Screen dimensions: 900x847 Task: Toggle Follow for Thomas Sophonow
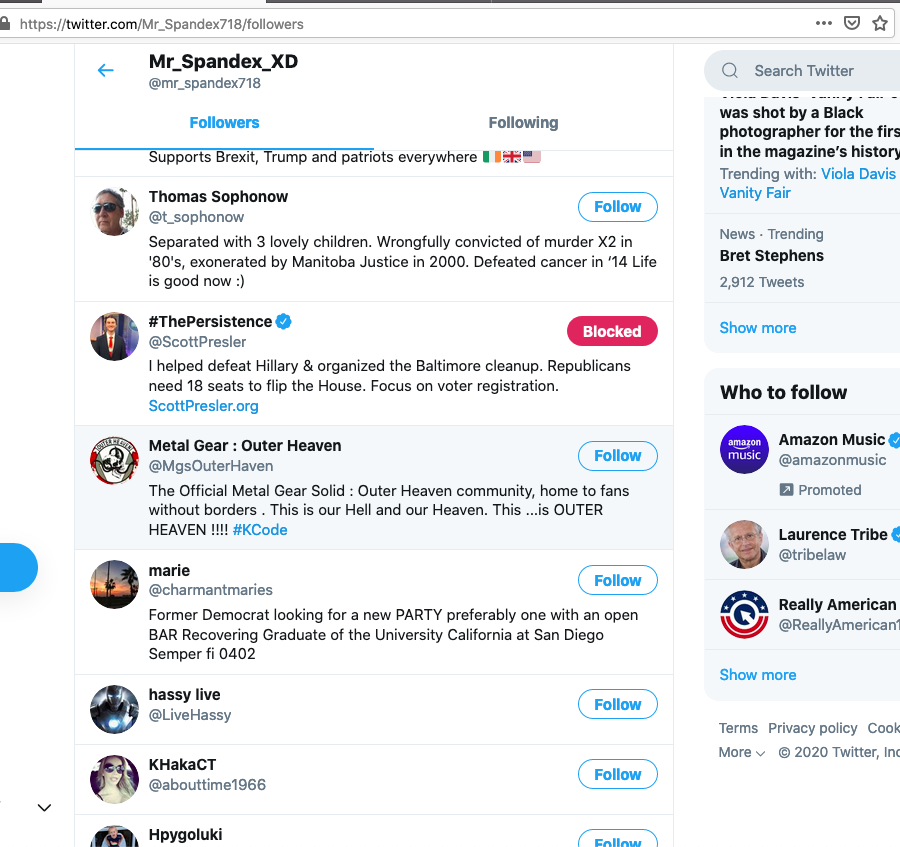617,207
